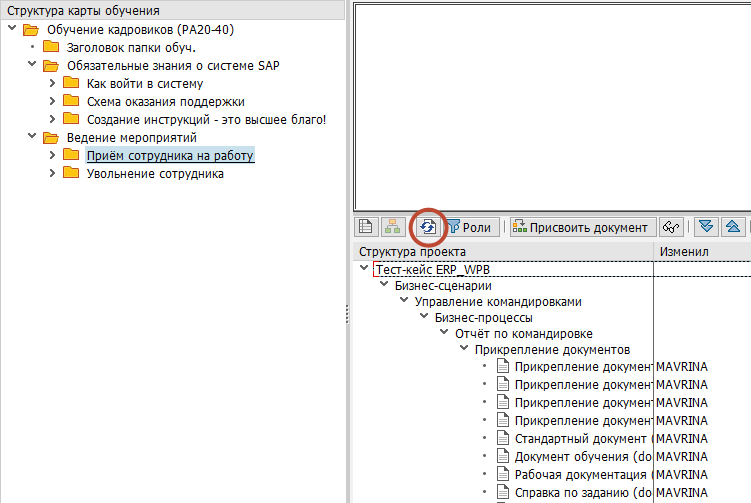
Task: Expand the Схема оказания поддержки folder
Action: tap(52, 101)
